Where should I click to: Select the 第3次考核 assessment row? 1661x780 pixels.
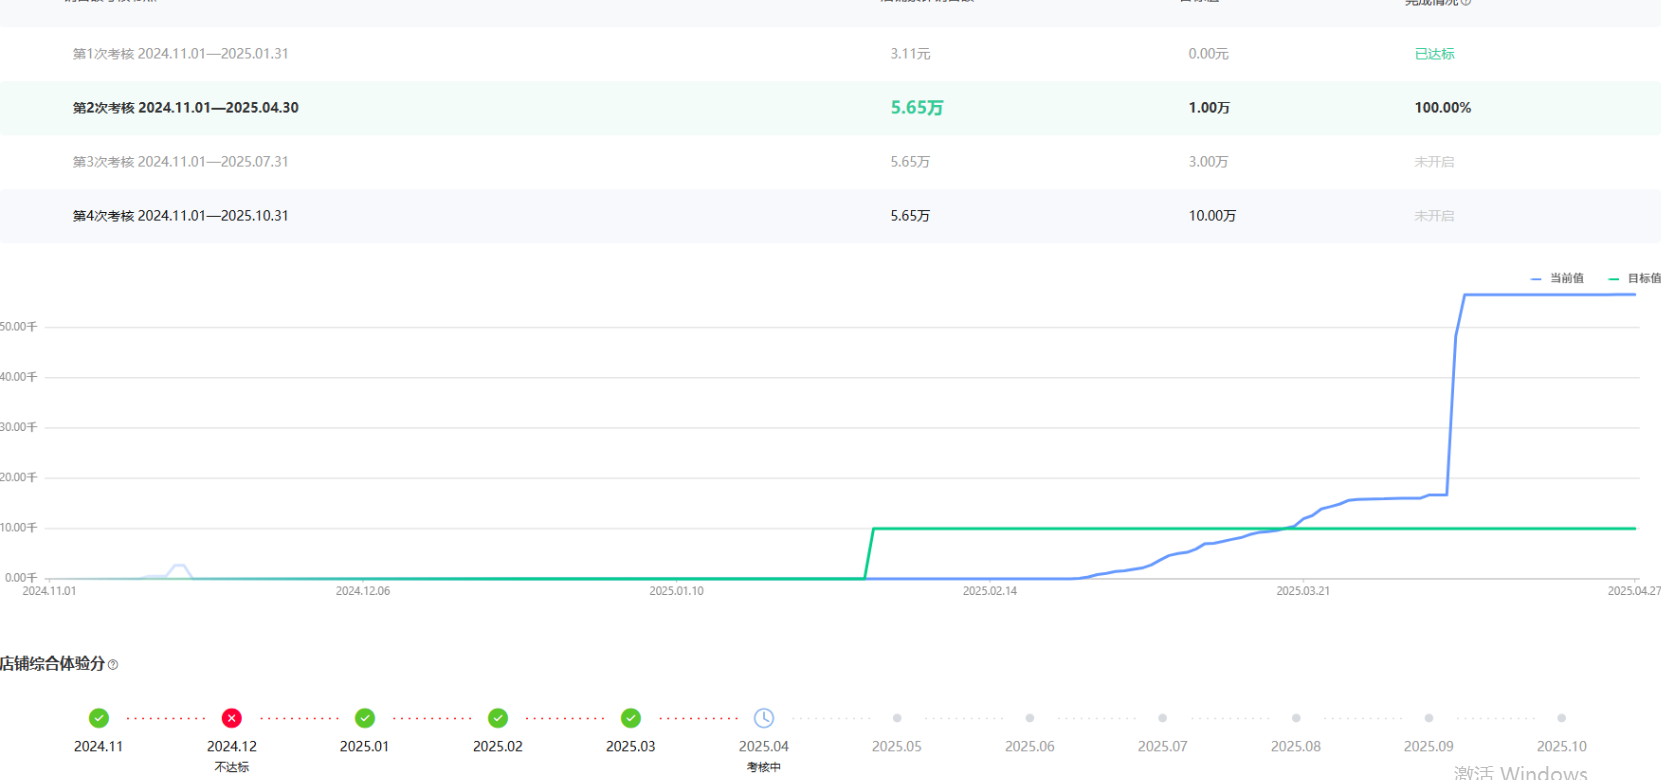[180, 162]
